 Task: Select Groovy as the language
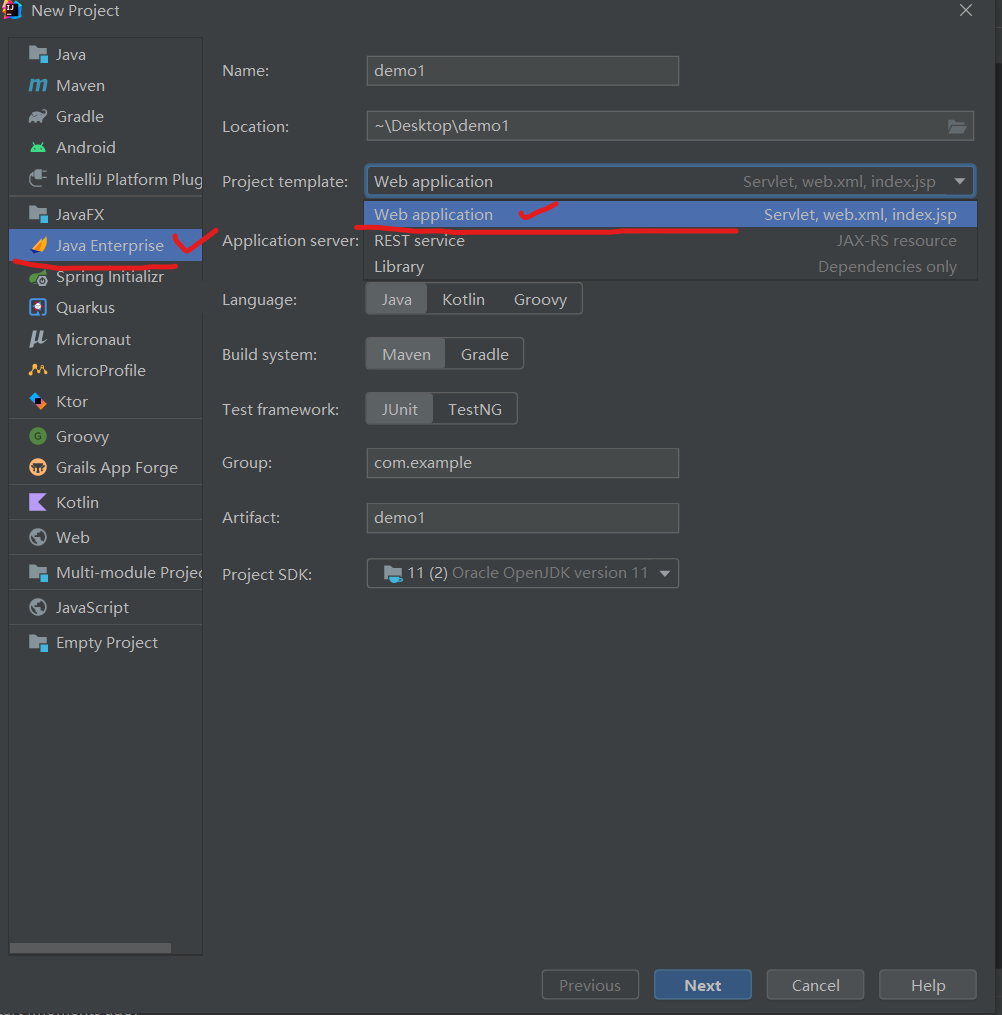tap(540, 300)
